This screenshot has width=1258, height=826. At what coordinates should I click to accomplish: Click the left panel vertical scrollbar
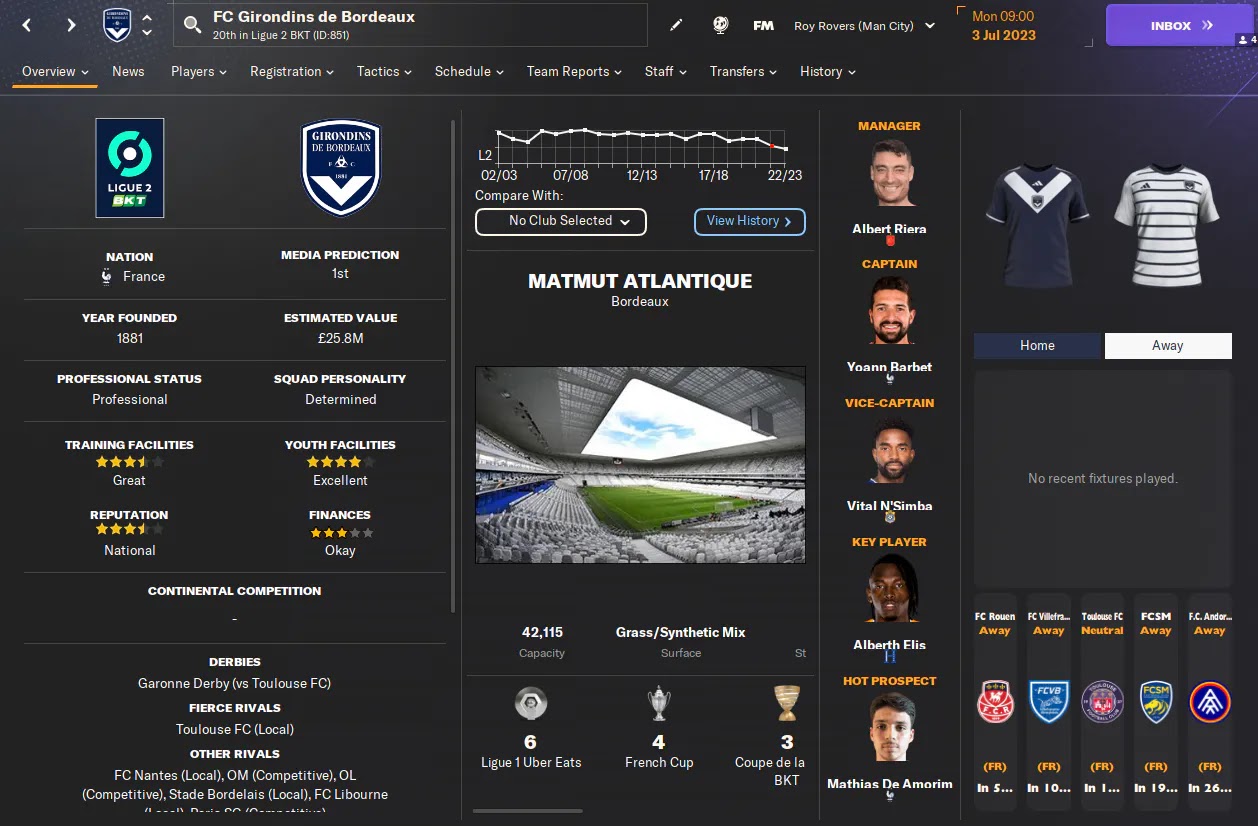[453, 366]
